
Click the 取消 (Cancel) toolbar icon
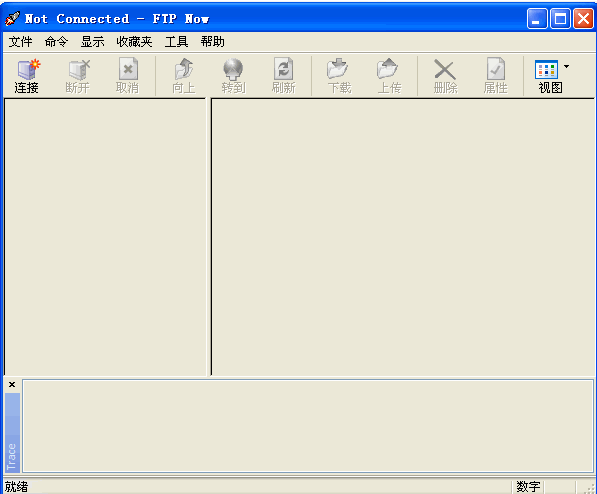tap(128, 69)
